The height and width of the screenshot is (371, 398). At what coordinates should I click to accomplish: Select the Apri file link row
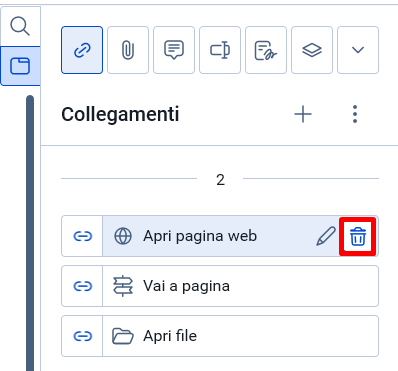(220, 336)
